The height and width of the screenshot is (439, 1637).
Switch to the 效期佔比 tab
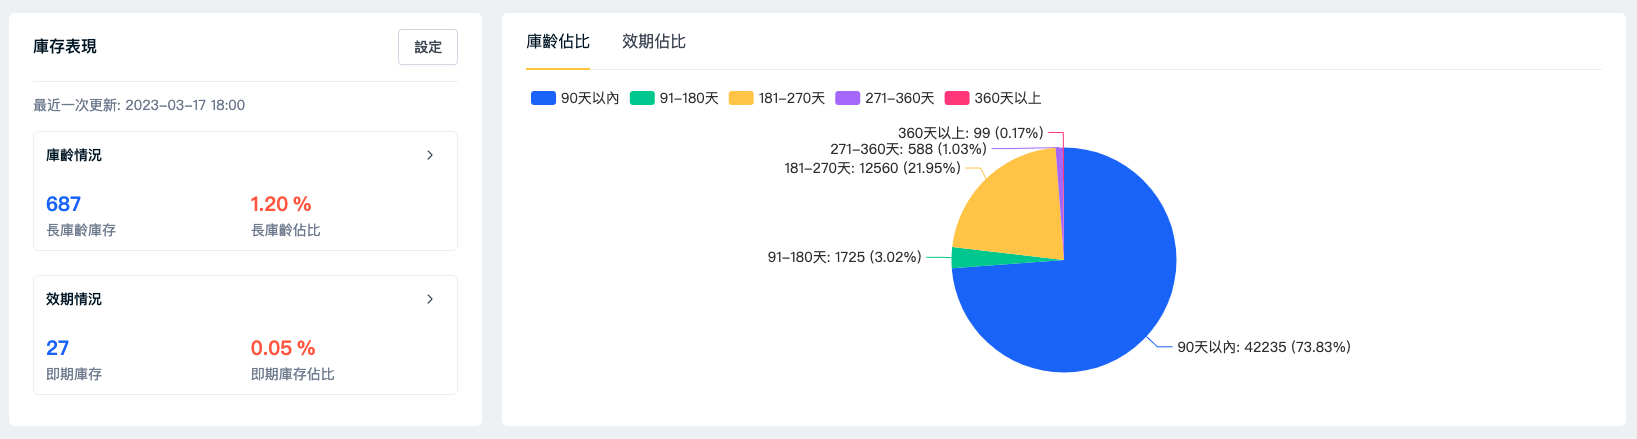coord(654,42)
